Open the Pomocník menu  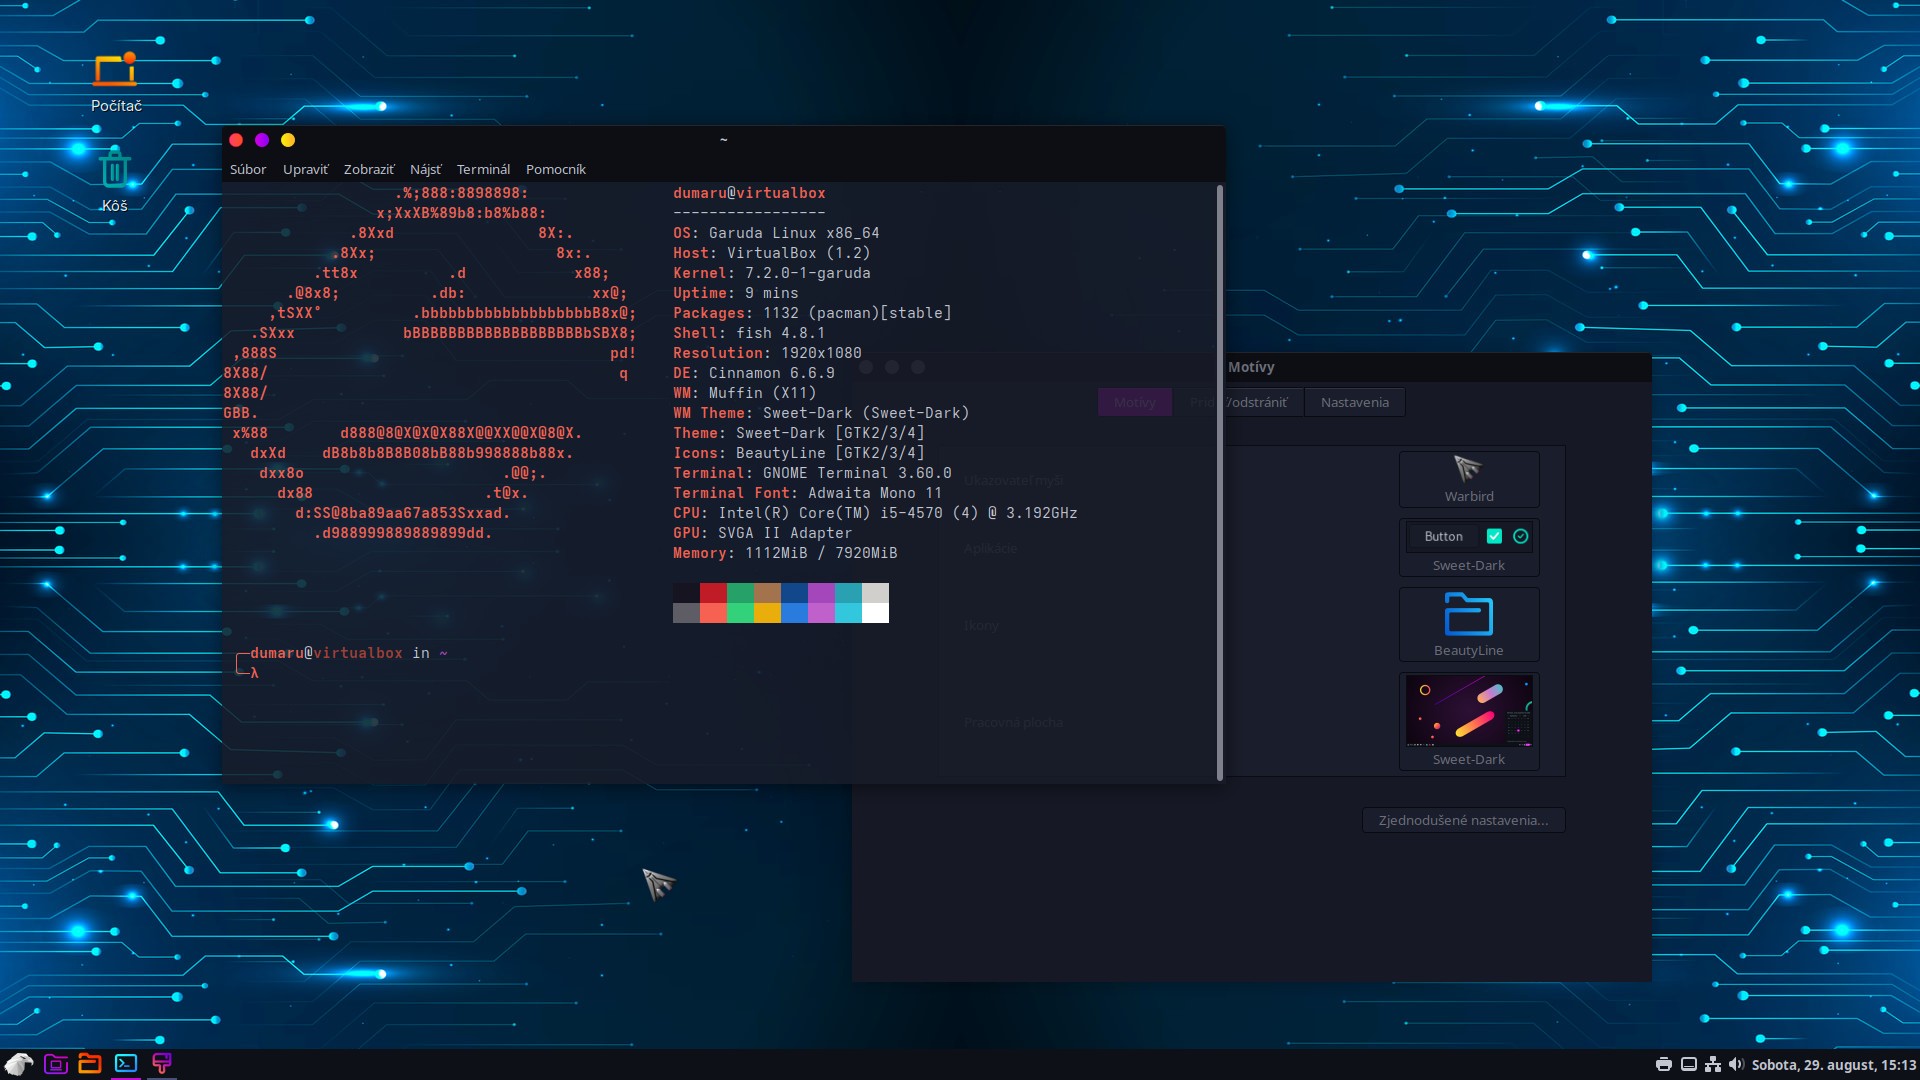[x=556, y=170]
